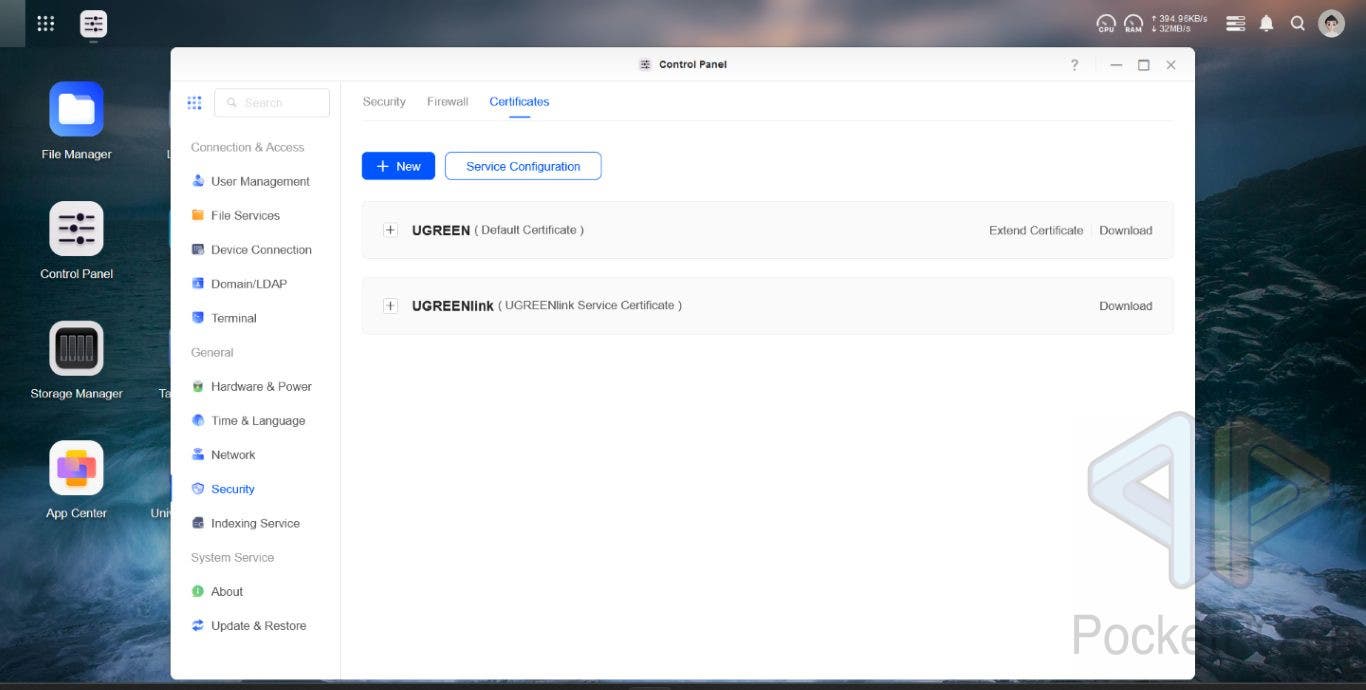Click the search magnifier in top bar
This screenshot has width=1366, height=690.
[1298, 23]
